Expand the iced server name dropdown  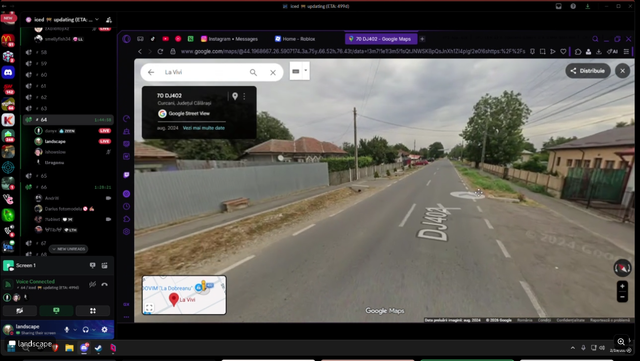(97, 19)
